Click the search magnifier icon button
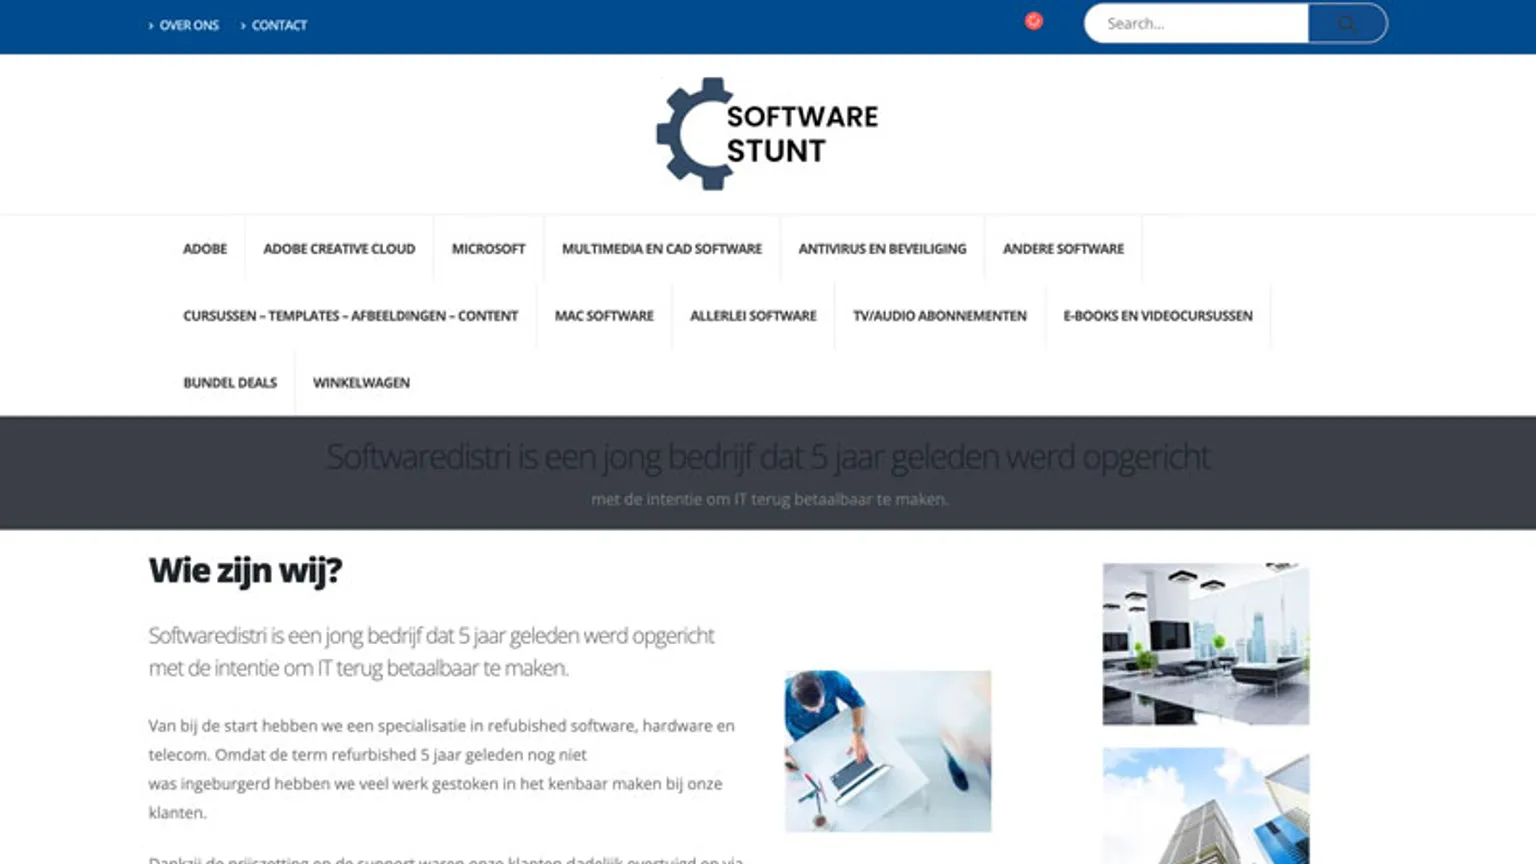This screenshot has height=864, width=1536. (x=1346, y=23)
